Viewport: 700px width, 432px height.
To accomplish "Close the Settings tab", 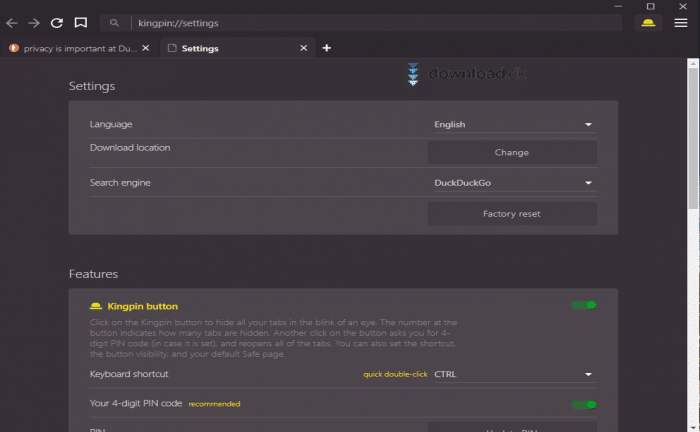I will coord(306,48).
